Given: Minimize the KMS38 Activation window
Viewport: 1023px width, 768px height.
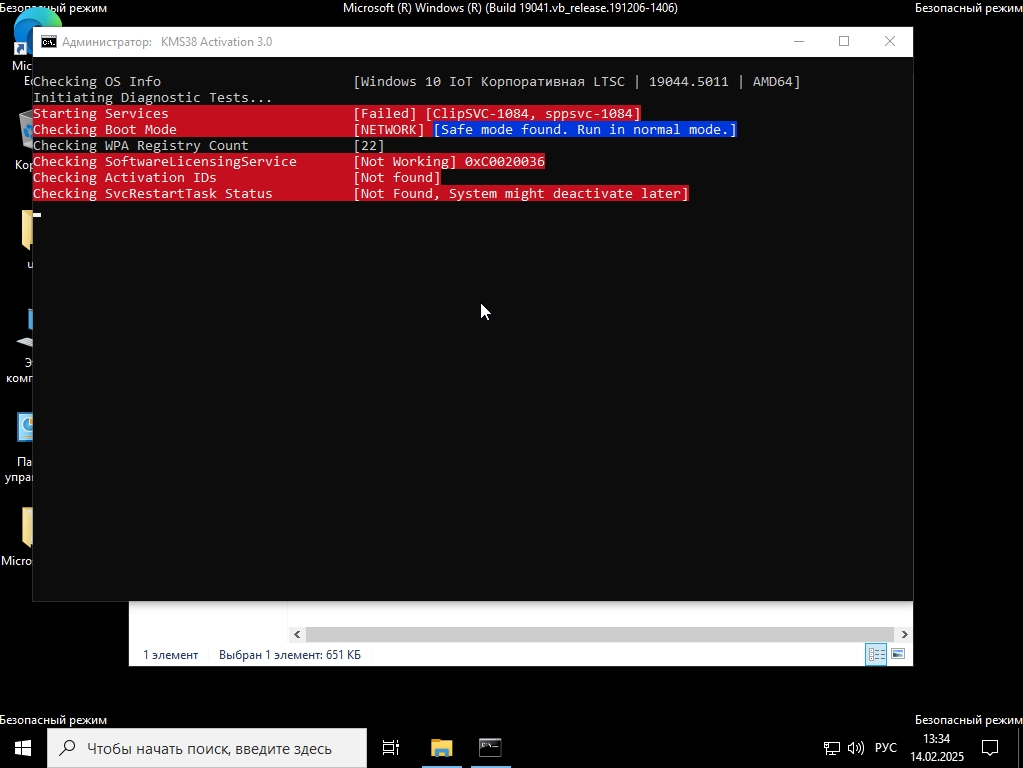Looking at the screenshot, I should coord(799,41).
